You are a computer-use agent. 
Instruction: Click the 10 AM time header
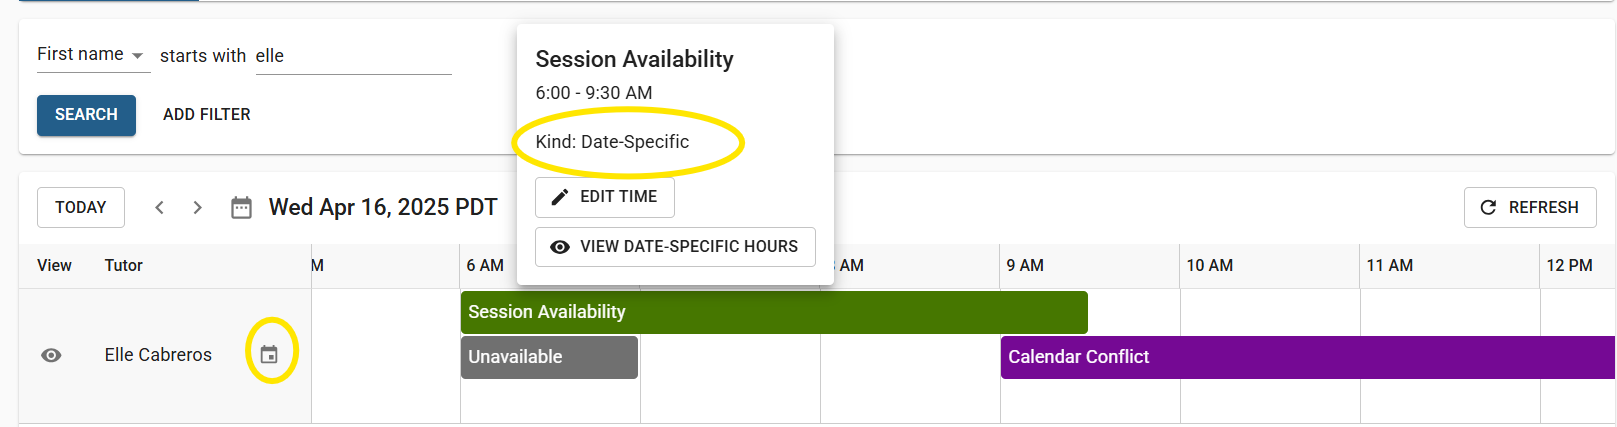click(1209, 265)
